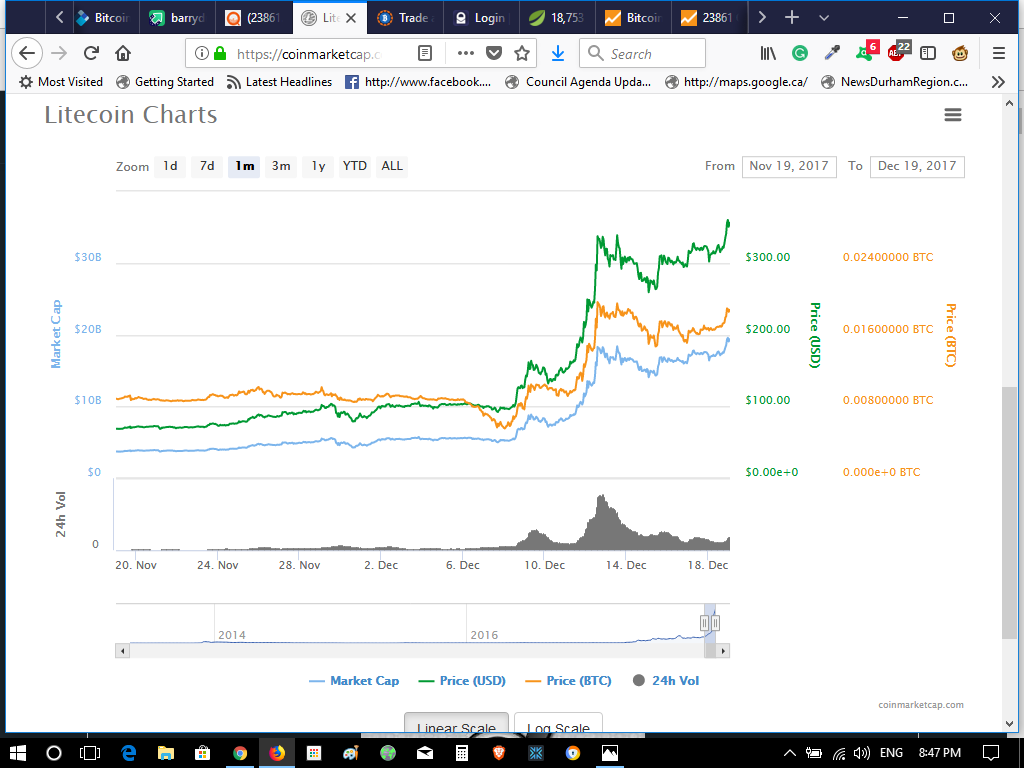Viewport: 1024px width, 768px height.
Task: Toggle 24h Vol series in legend
Action: pos(666,680)
